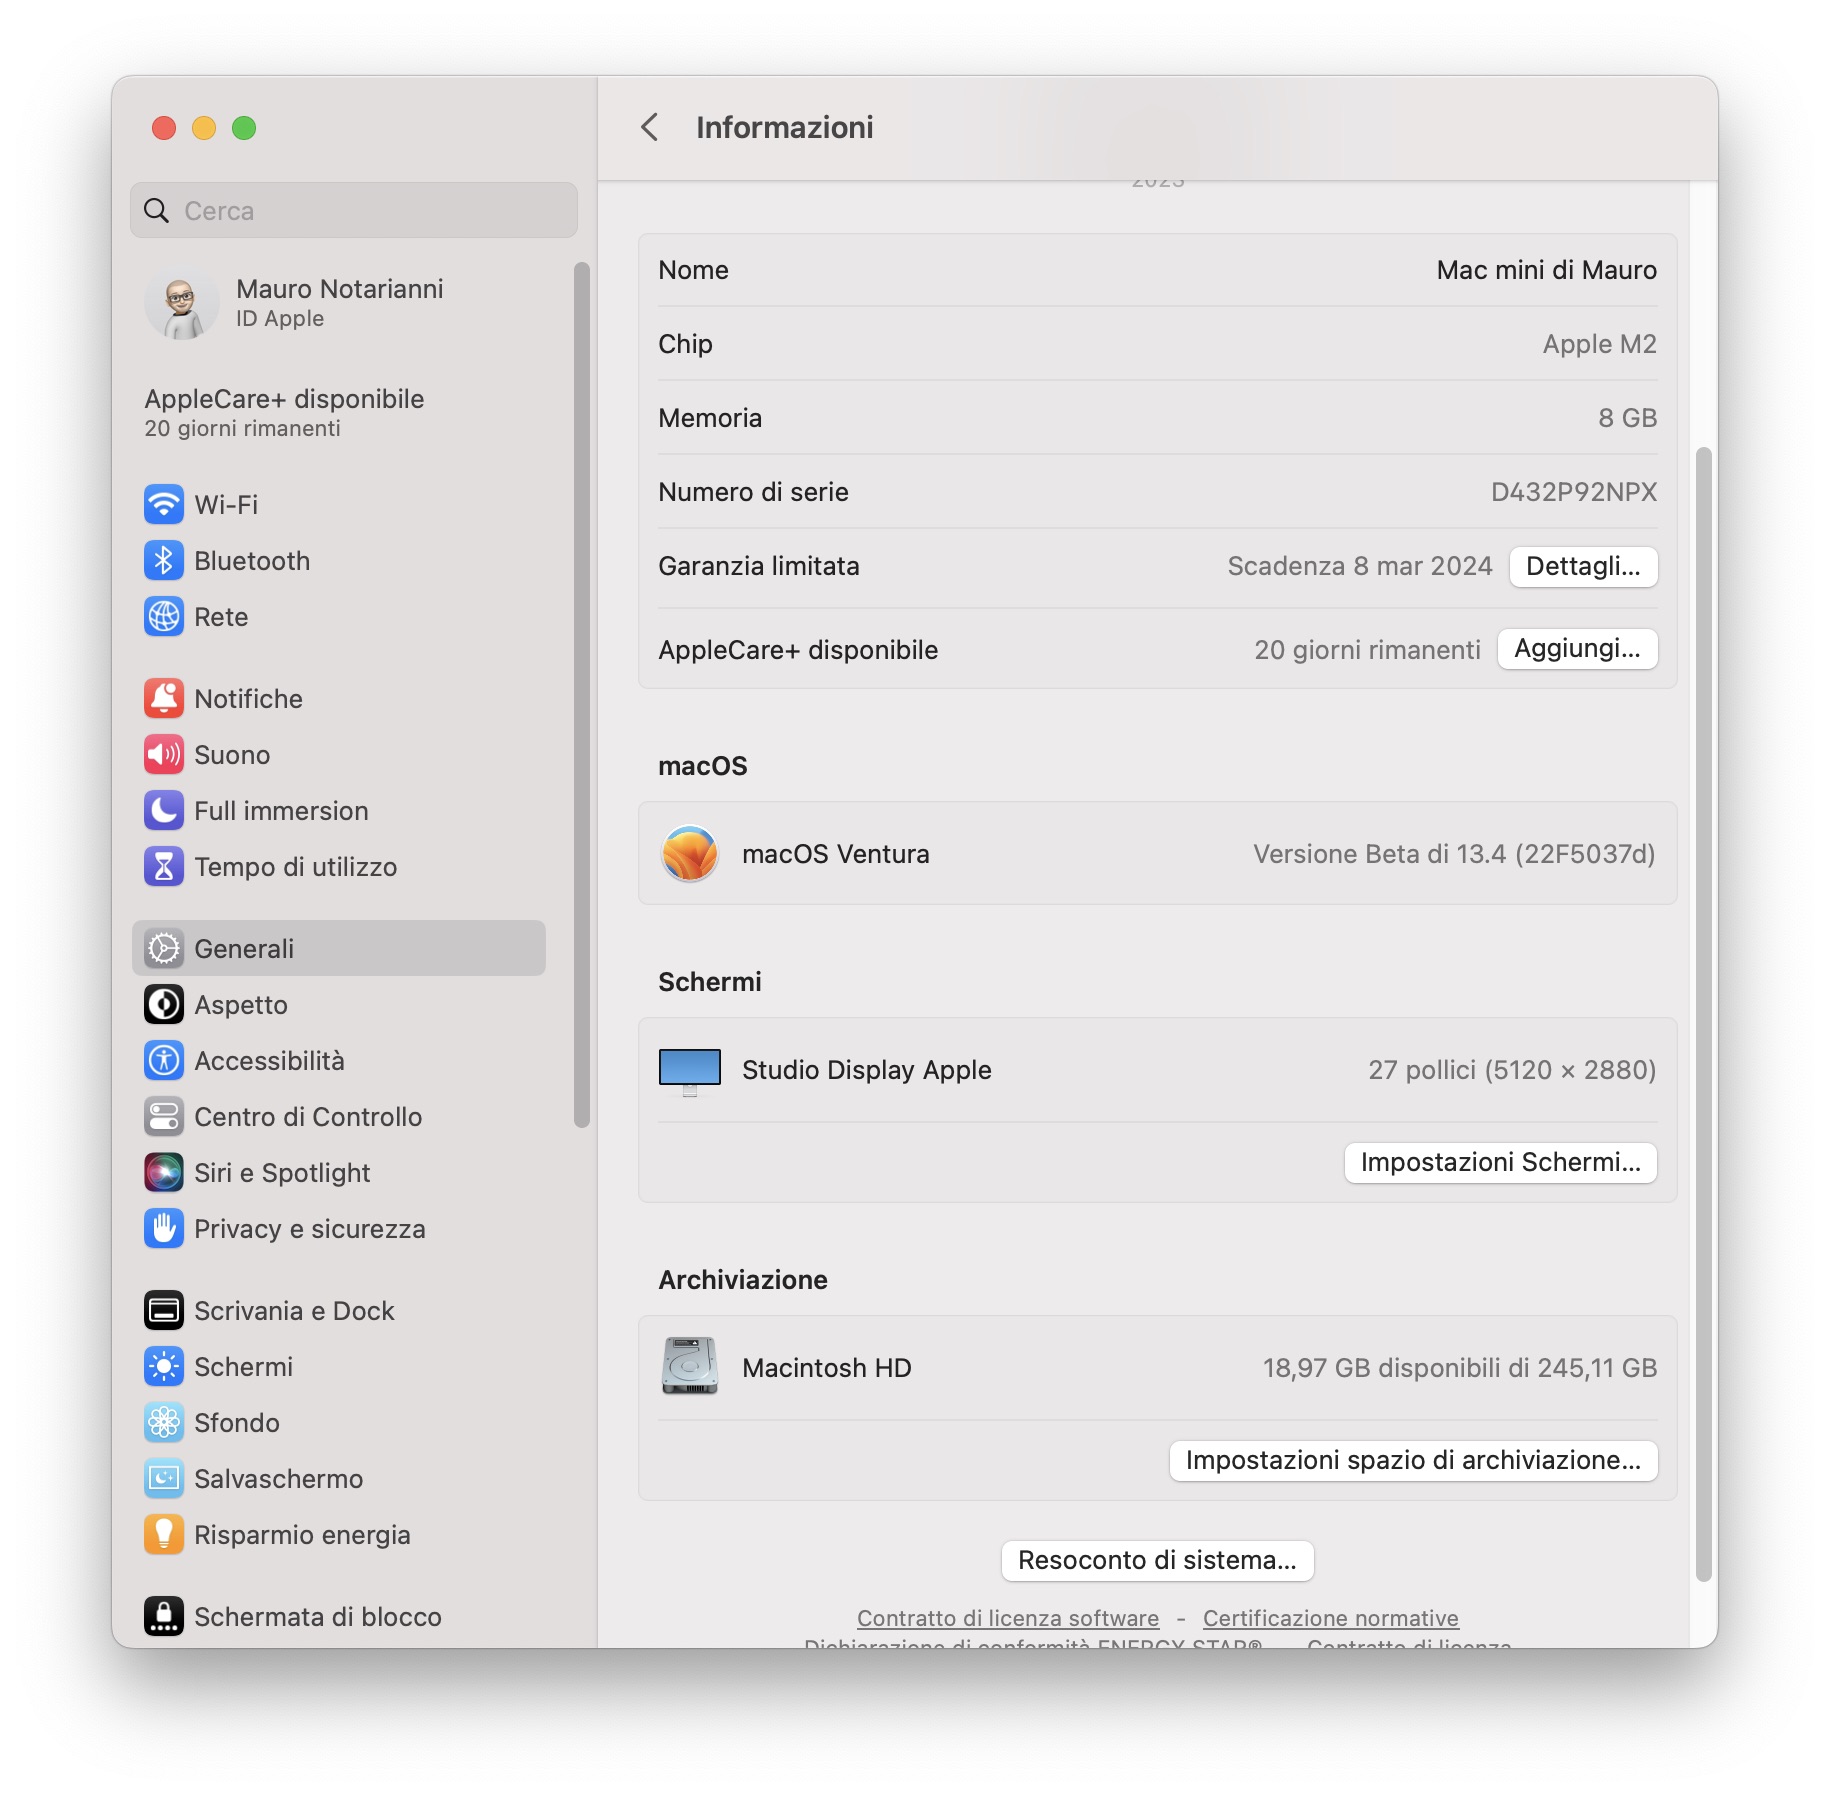Open the Mauro Notarianni avatar
The image size is (1830, 1796).
click(181, 303)
